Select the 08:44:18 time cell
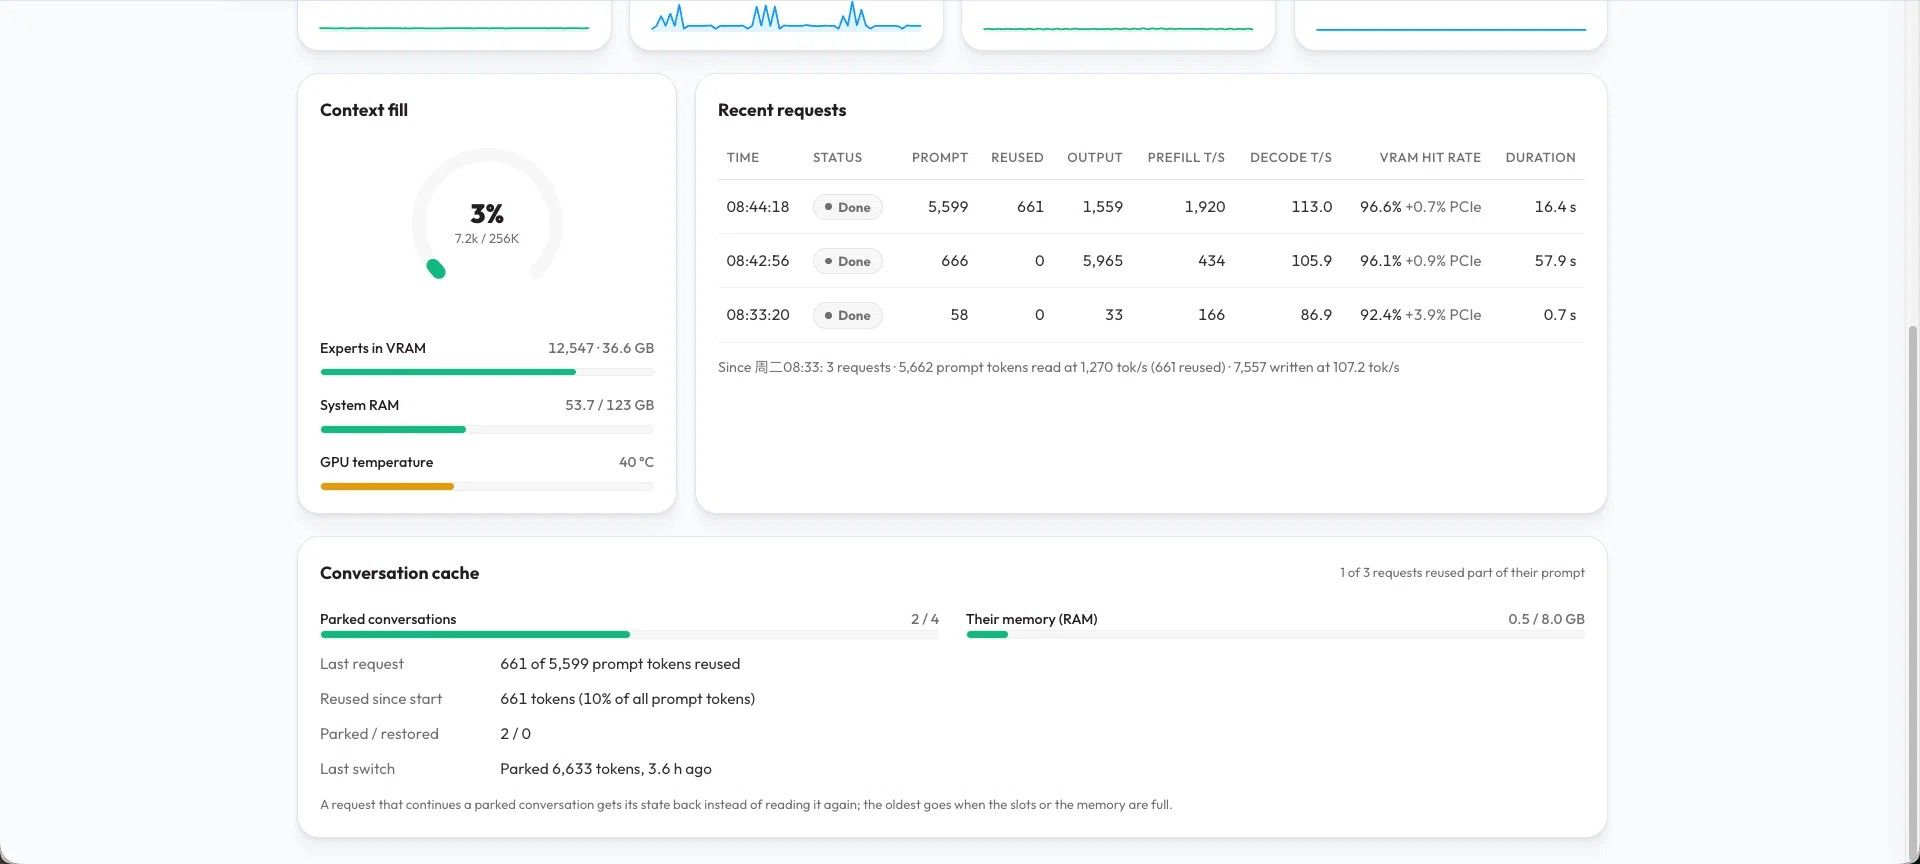The image size is (1920, 864). (x=758, y=207)
